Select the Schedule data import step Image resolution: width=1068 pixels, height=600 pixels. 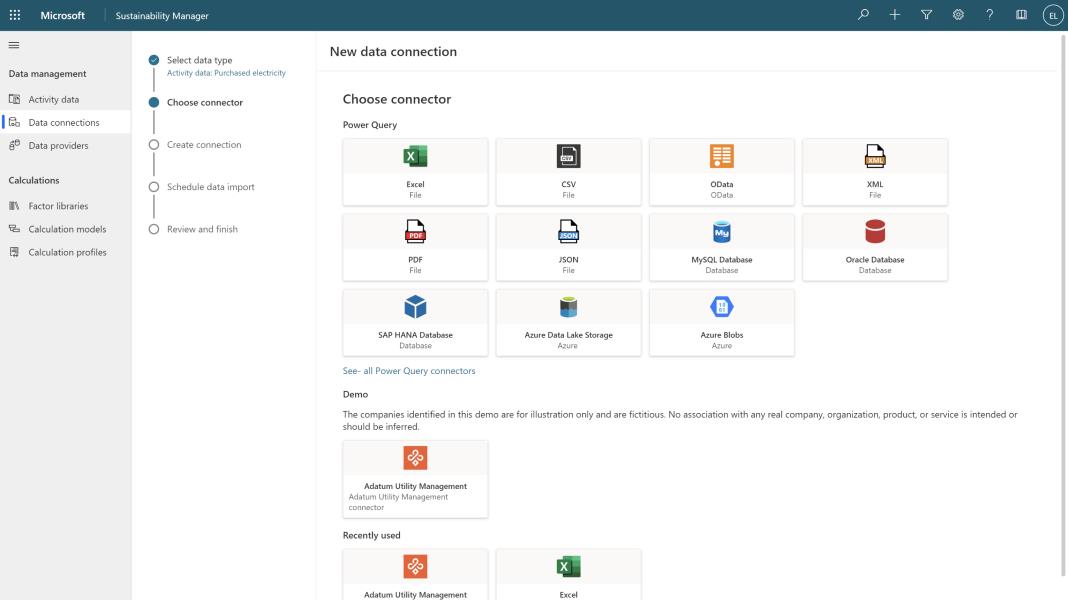[153, 186]
